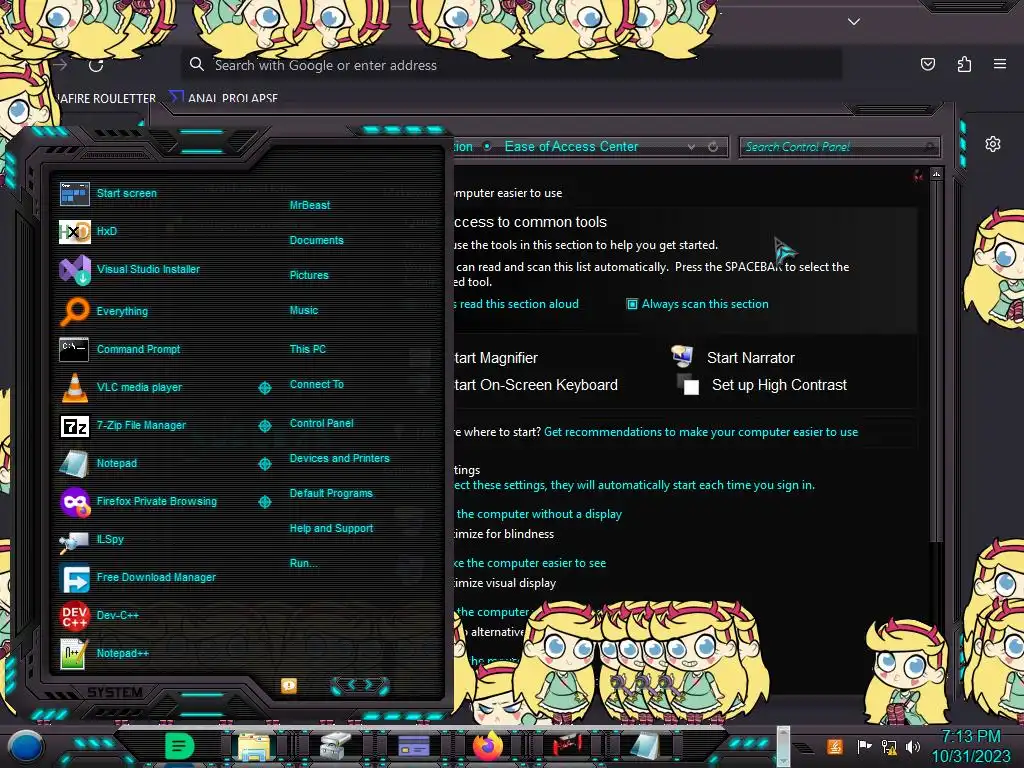Viewport: 1024px width, 768px height.
Task: Expand Notepad jump list arrow
Action: (x=264, y=464)
